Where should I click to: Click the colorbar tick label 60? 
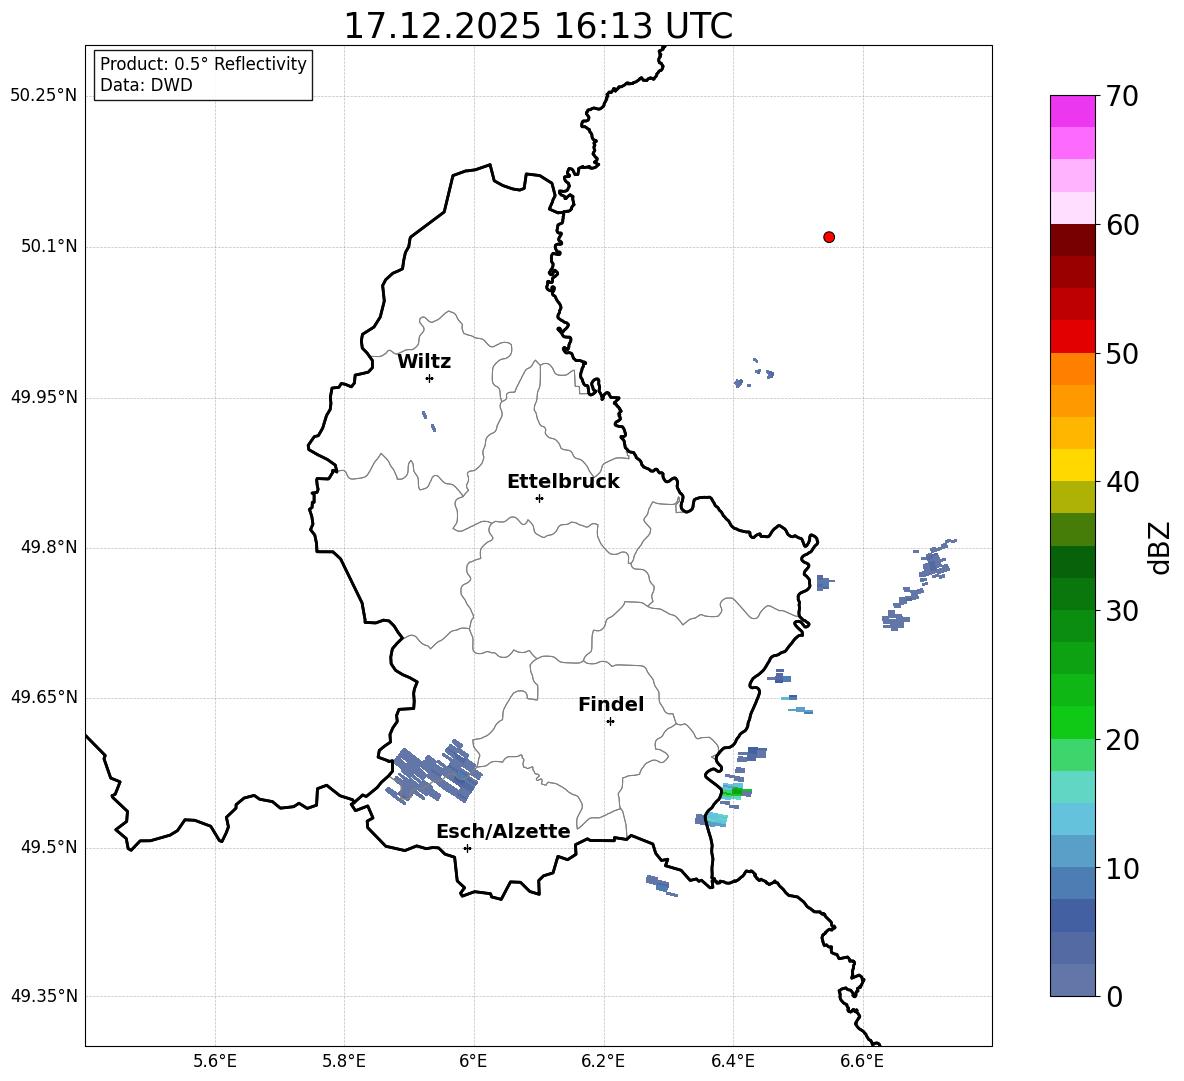point(1122,225)
